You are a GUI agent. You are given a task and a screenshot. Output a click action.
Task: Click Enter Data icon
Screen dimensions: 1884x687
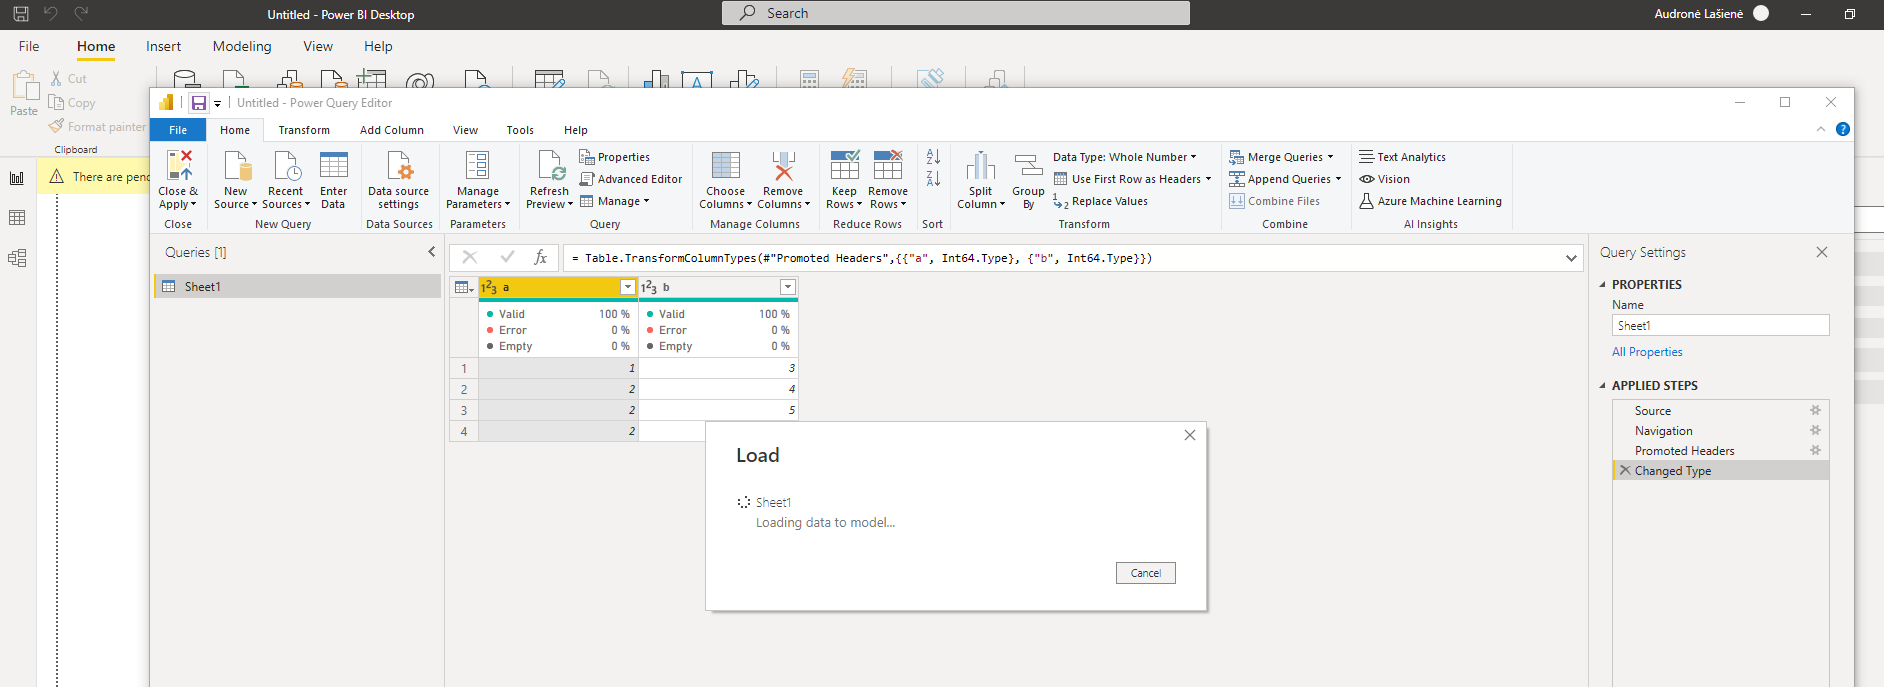pos(334,166)
